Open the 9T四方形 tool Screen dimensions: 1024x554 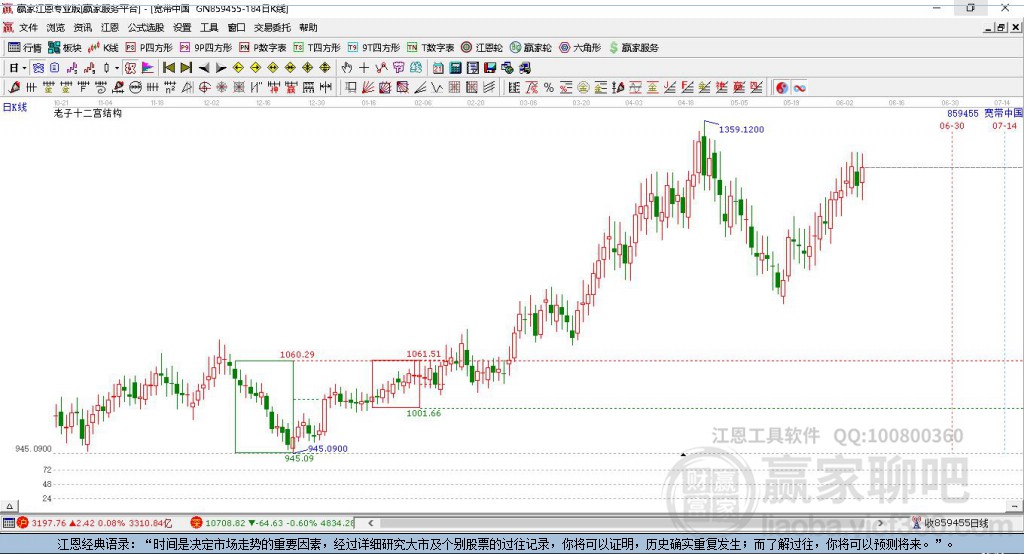pyautogui.click(x=374, y=48)
